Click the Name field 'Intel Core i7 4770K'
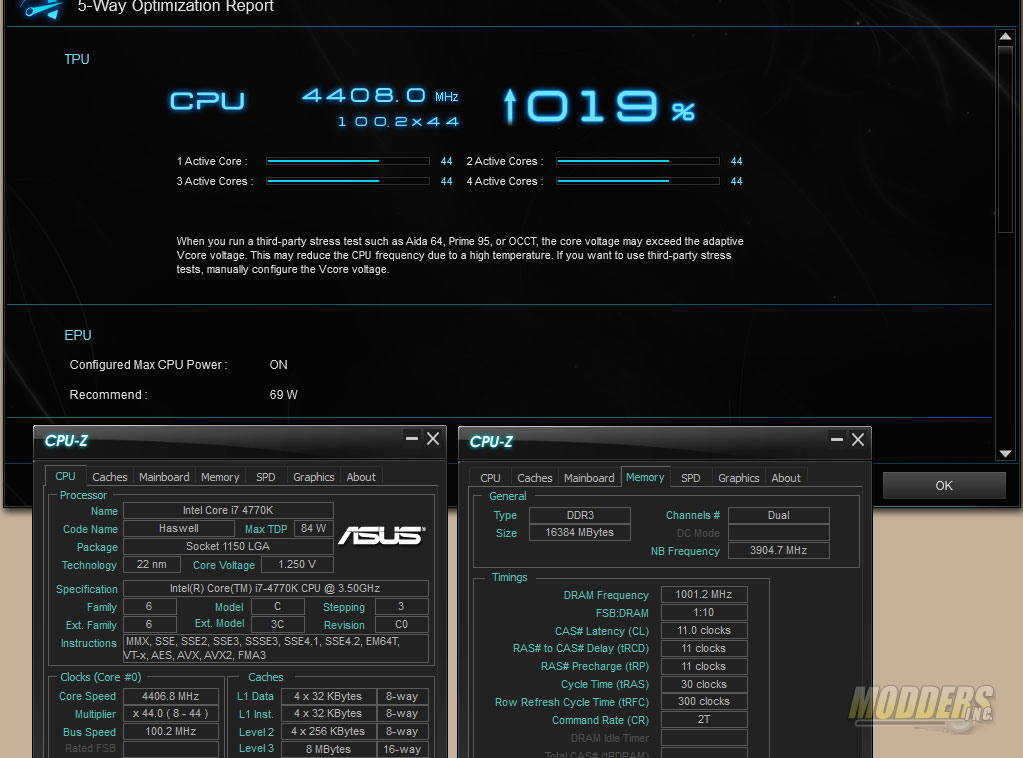 point(228,510)
